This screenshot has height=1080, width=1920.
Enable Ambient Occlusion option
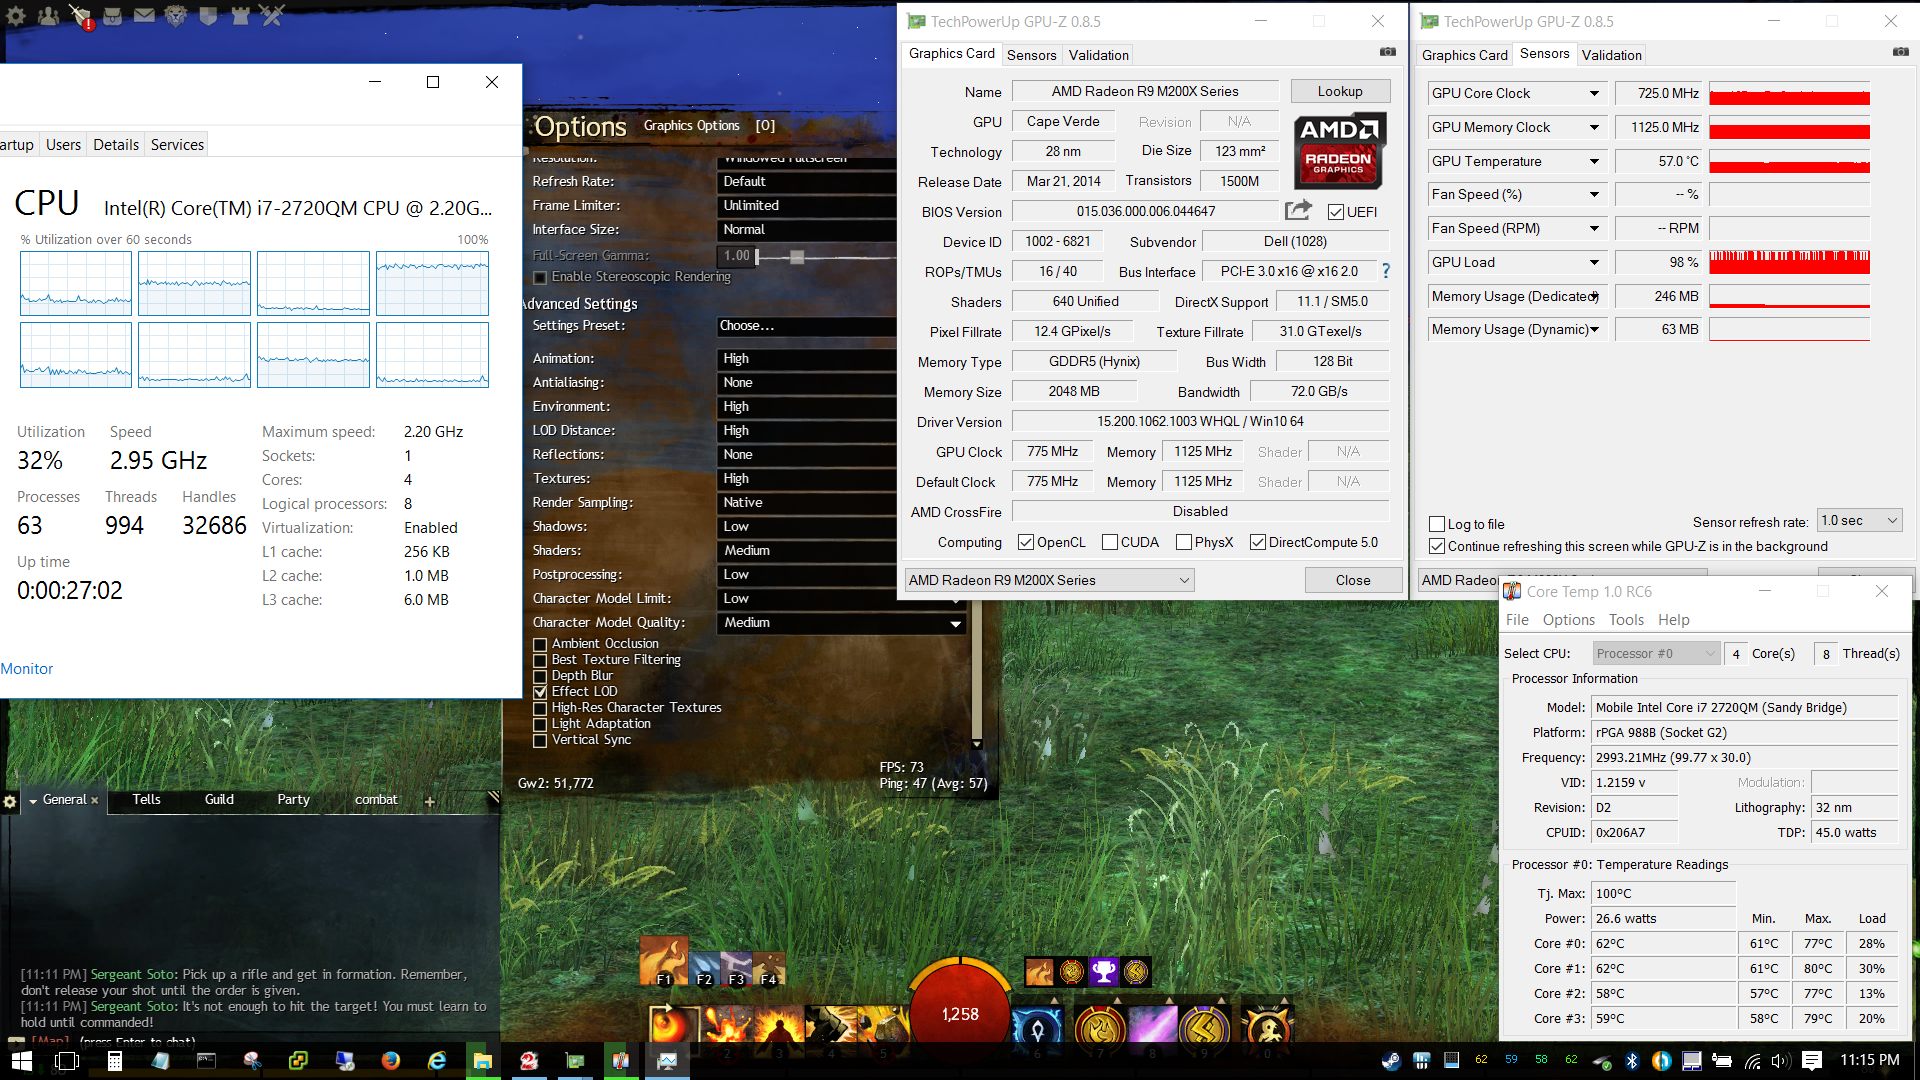540,644
